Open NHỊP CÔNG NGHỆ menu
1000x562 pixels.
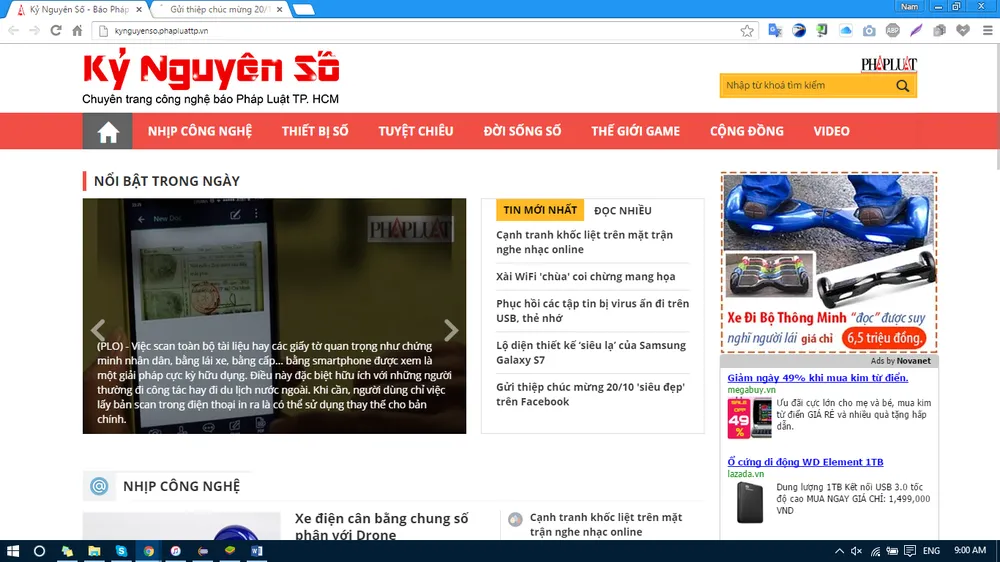(x=200, y=131)
